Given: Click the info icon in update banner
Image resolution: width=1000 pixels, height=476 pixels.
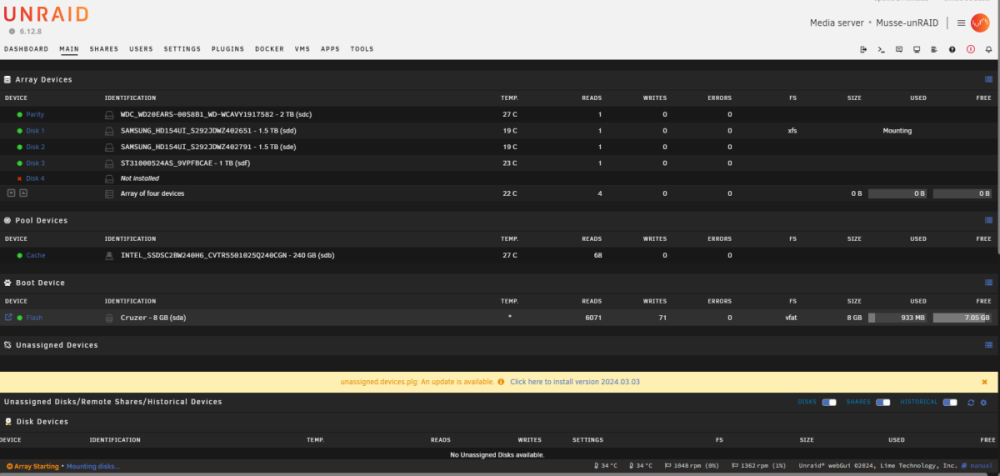Looking at the screenshot, I should pyautogui.click(x=501, y=382).
